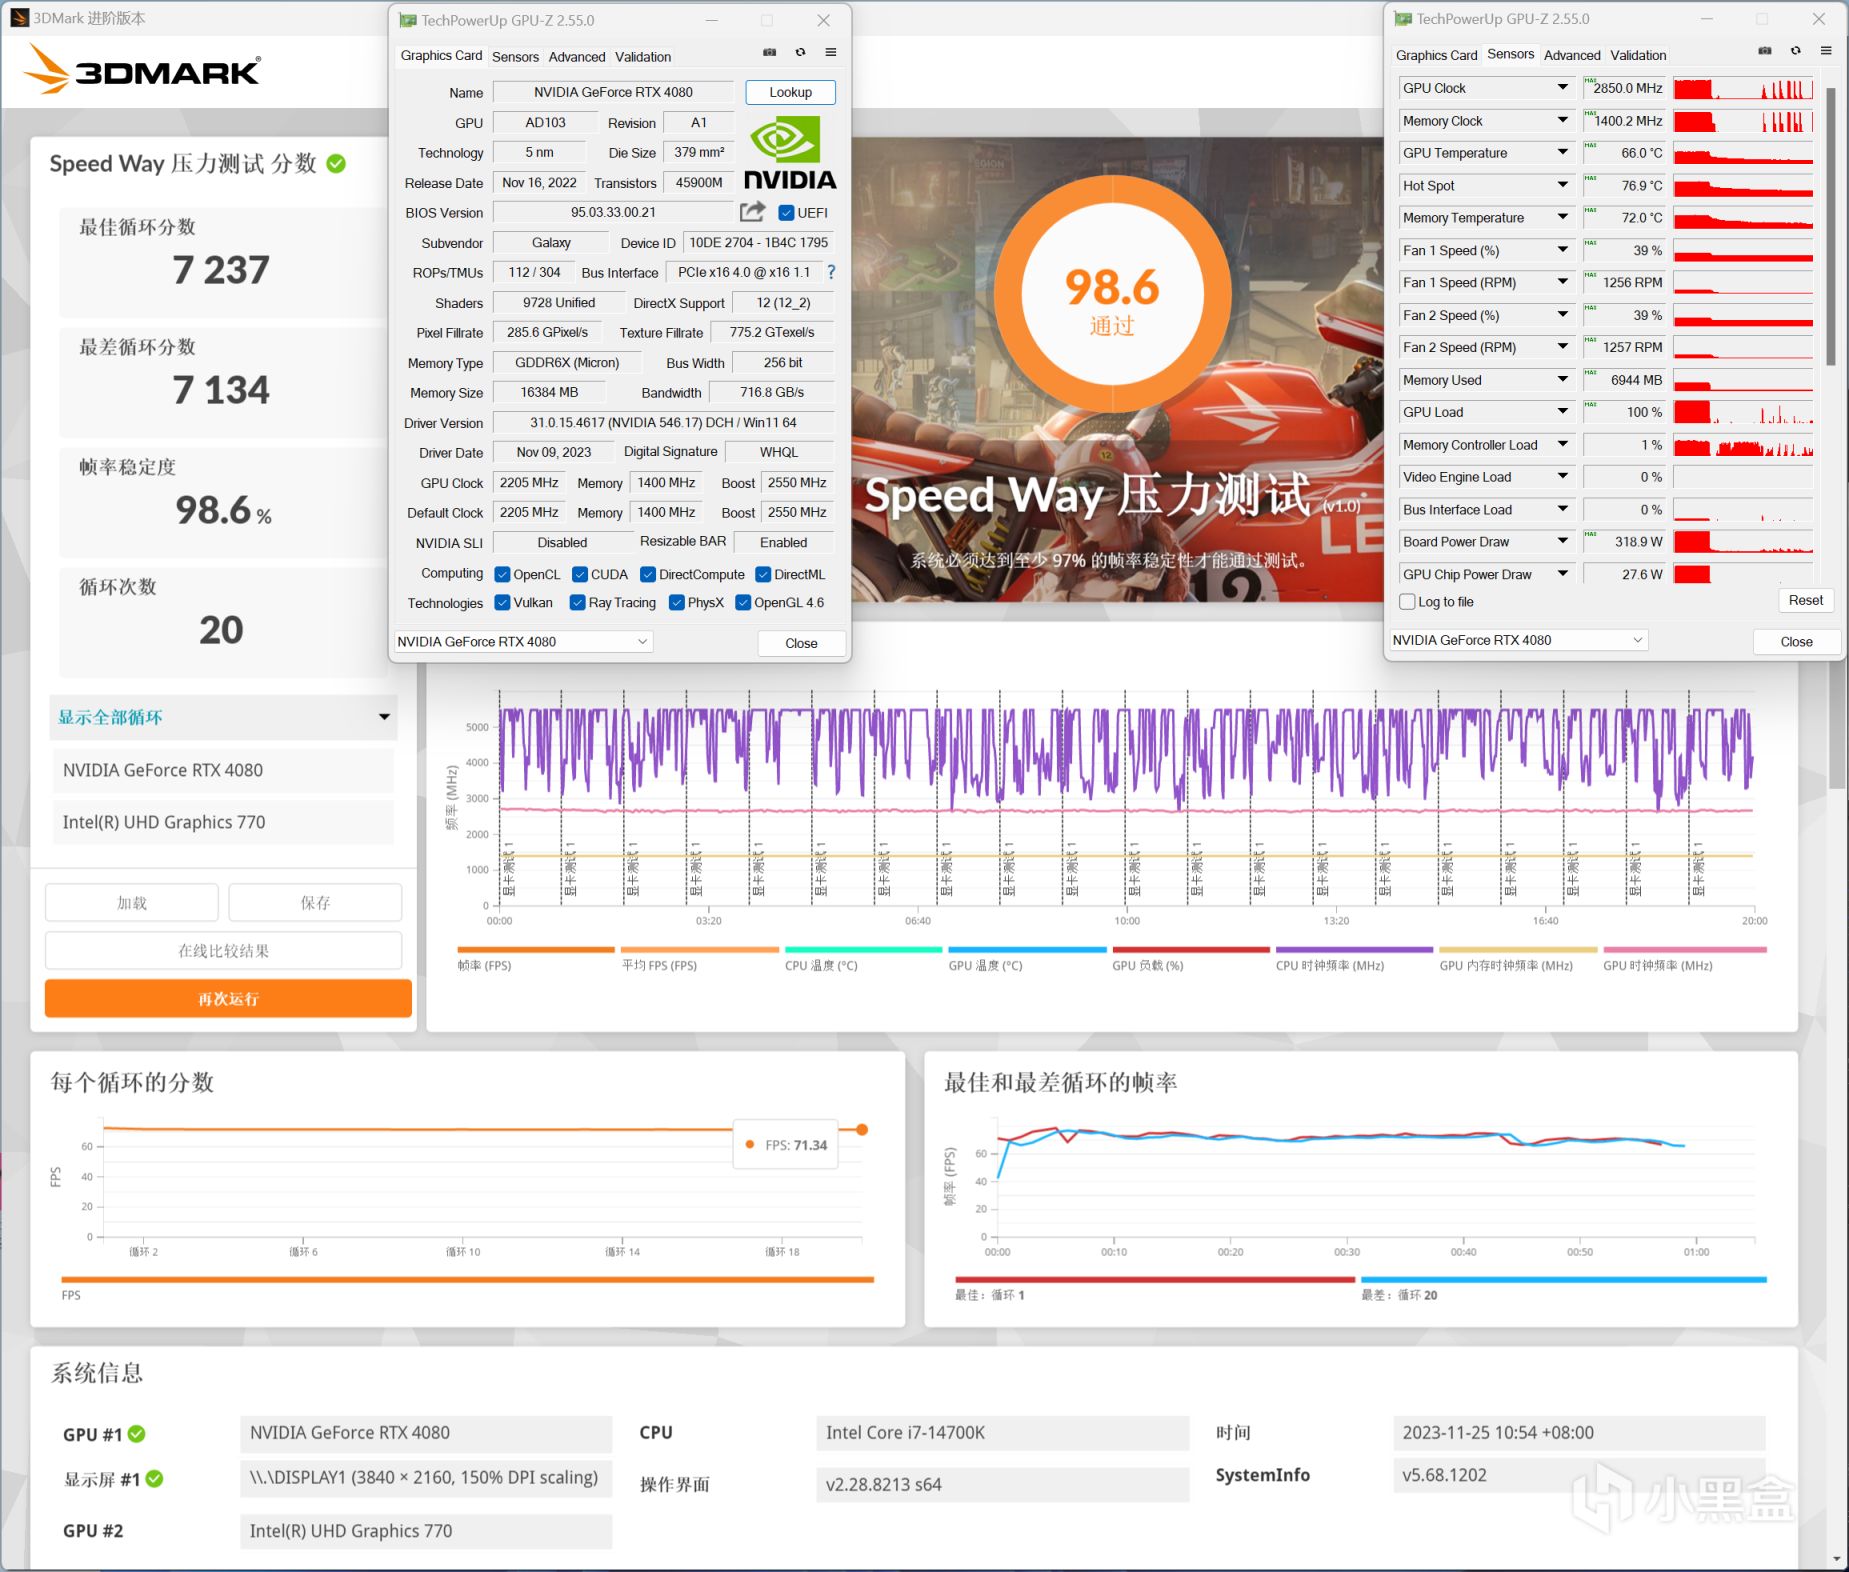Click the bus interface question mark icon
The width and height of the screenshot is (1849, 1572).
coord(831,272)
